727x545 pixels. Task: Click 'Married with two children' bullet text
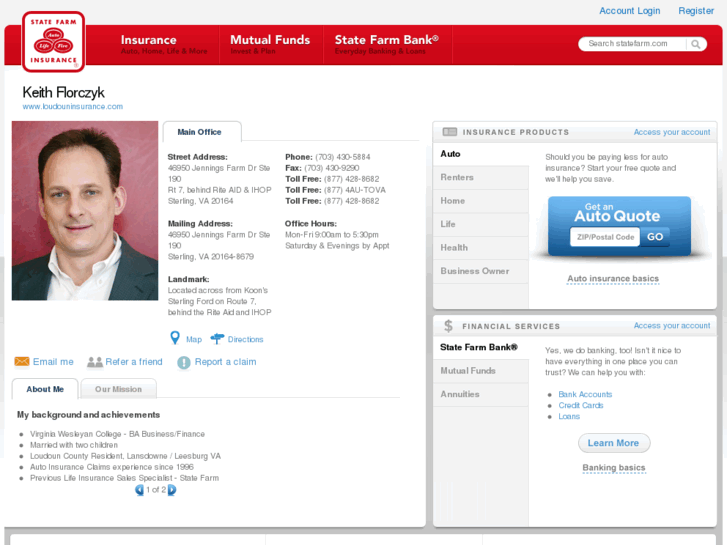(x=74, y=445)
